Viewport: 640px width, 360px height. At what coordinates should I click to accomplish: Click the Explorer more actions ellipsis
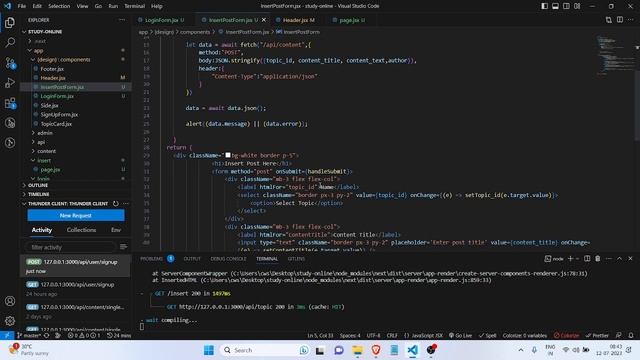[122, 20]
